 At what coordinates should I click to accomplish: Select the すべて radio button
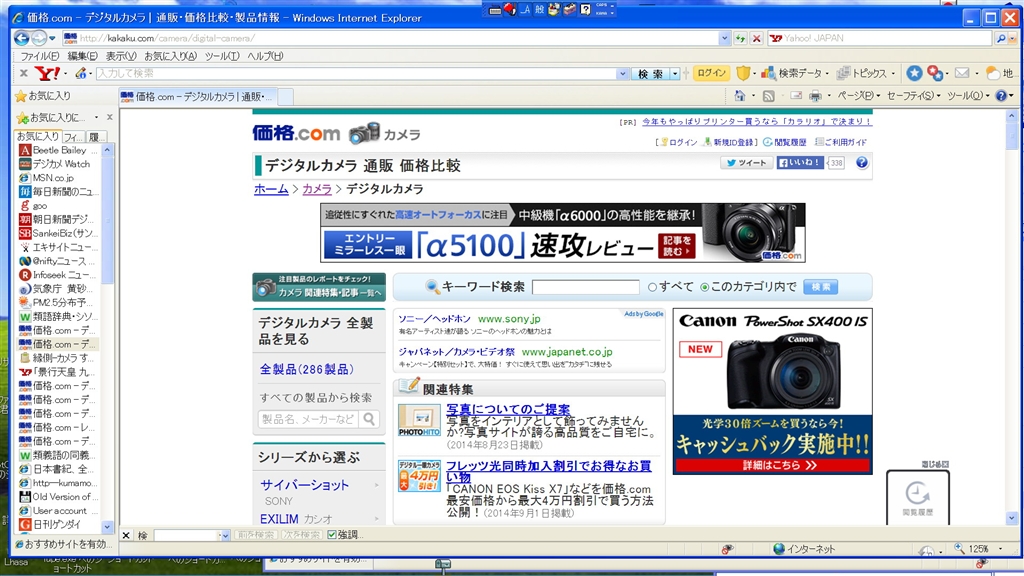tap(652, 287)
